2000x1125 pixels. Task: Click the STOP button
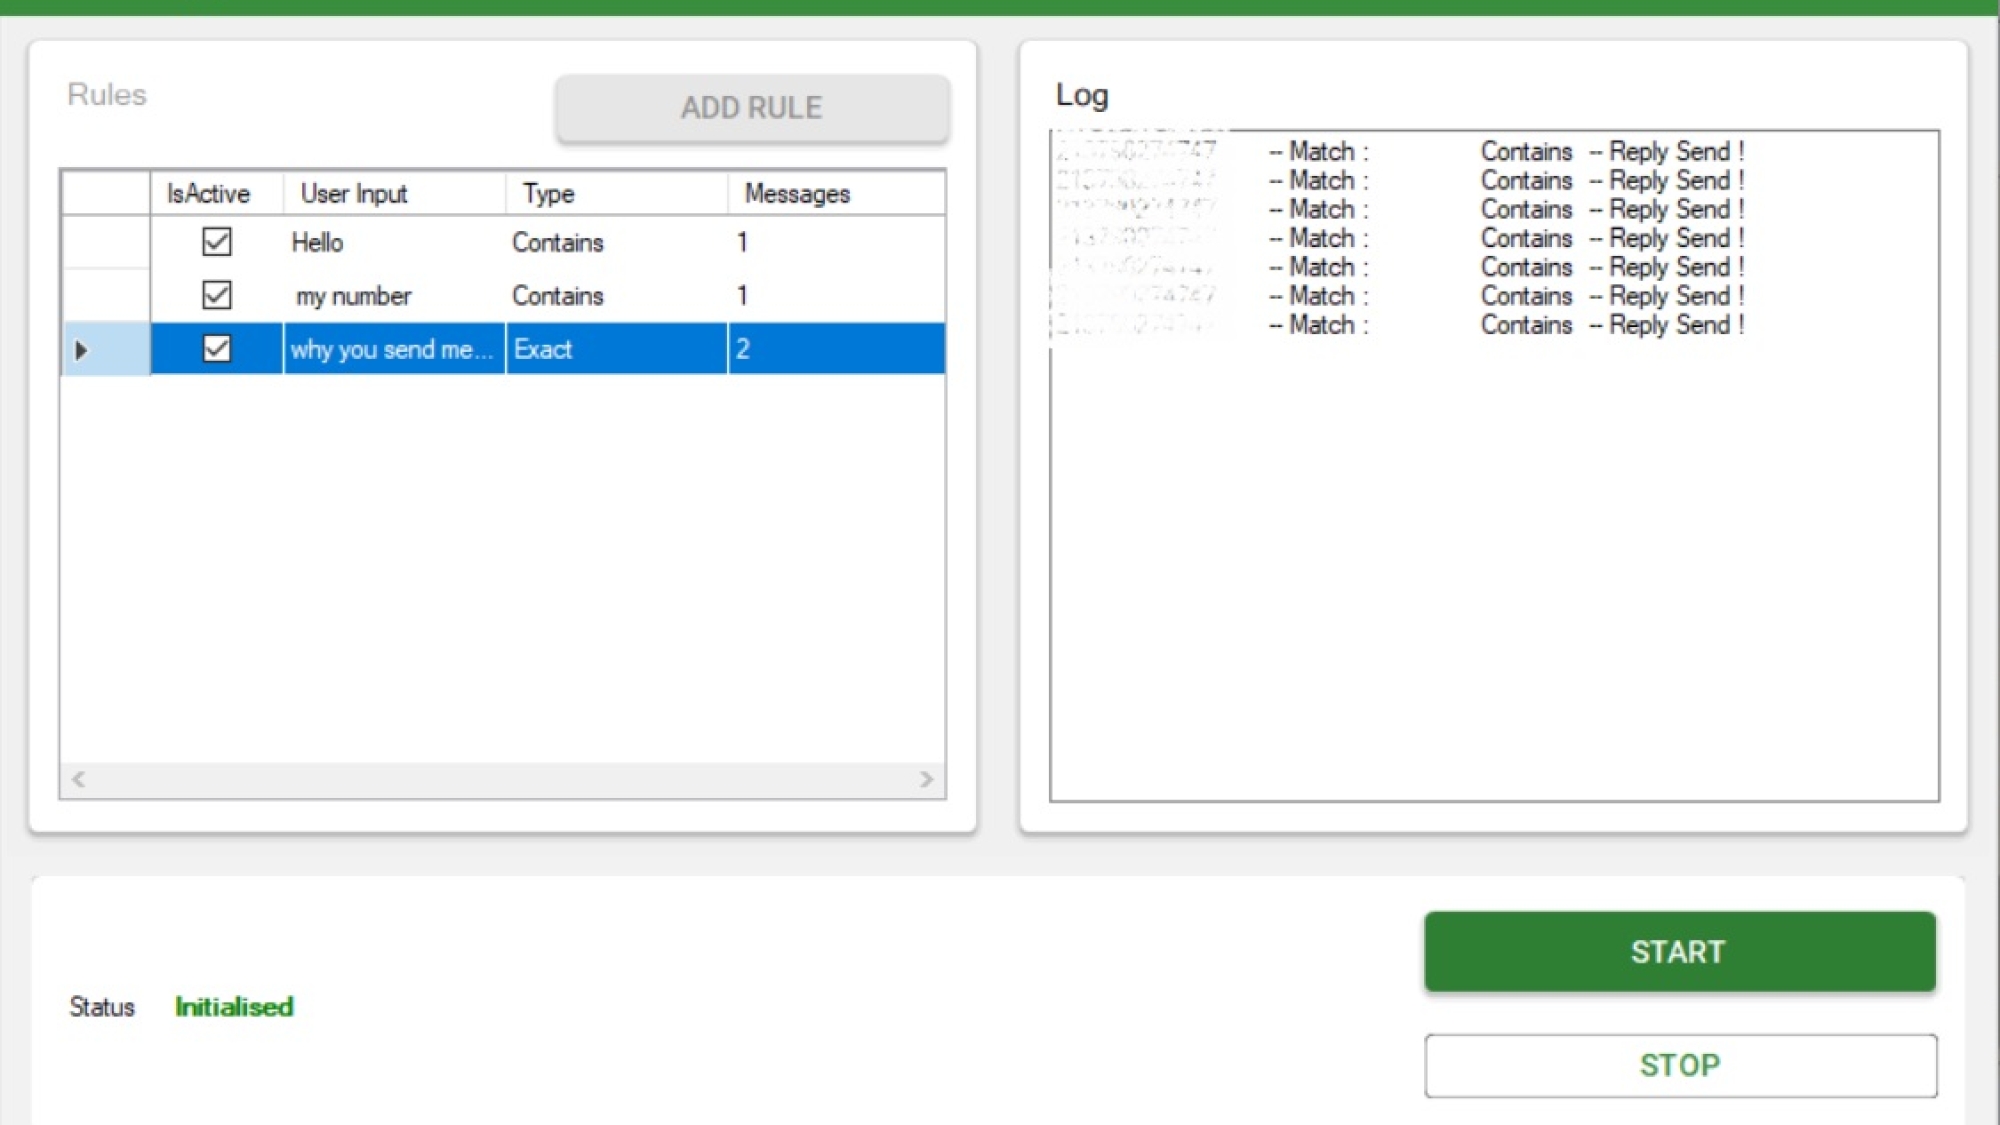pyautogui.click(x=1680, y=1065)
